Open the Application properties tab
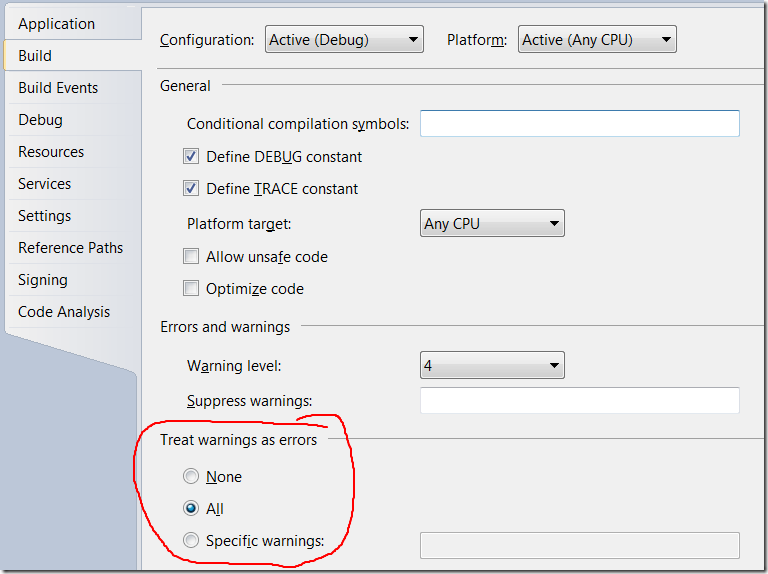768x574 pixels. click(56, 24)
